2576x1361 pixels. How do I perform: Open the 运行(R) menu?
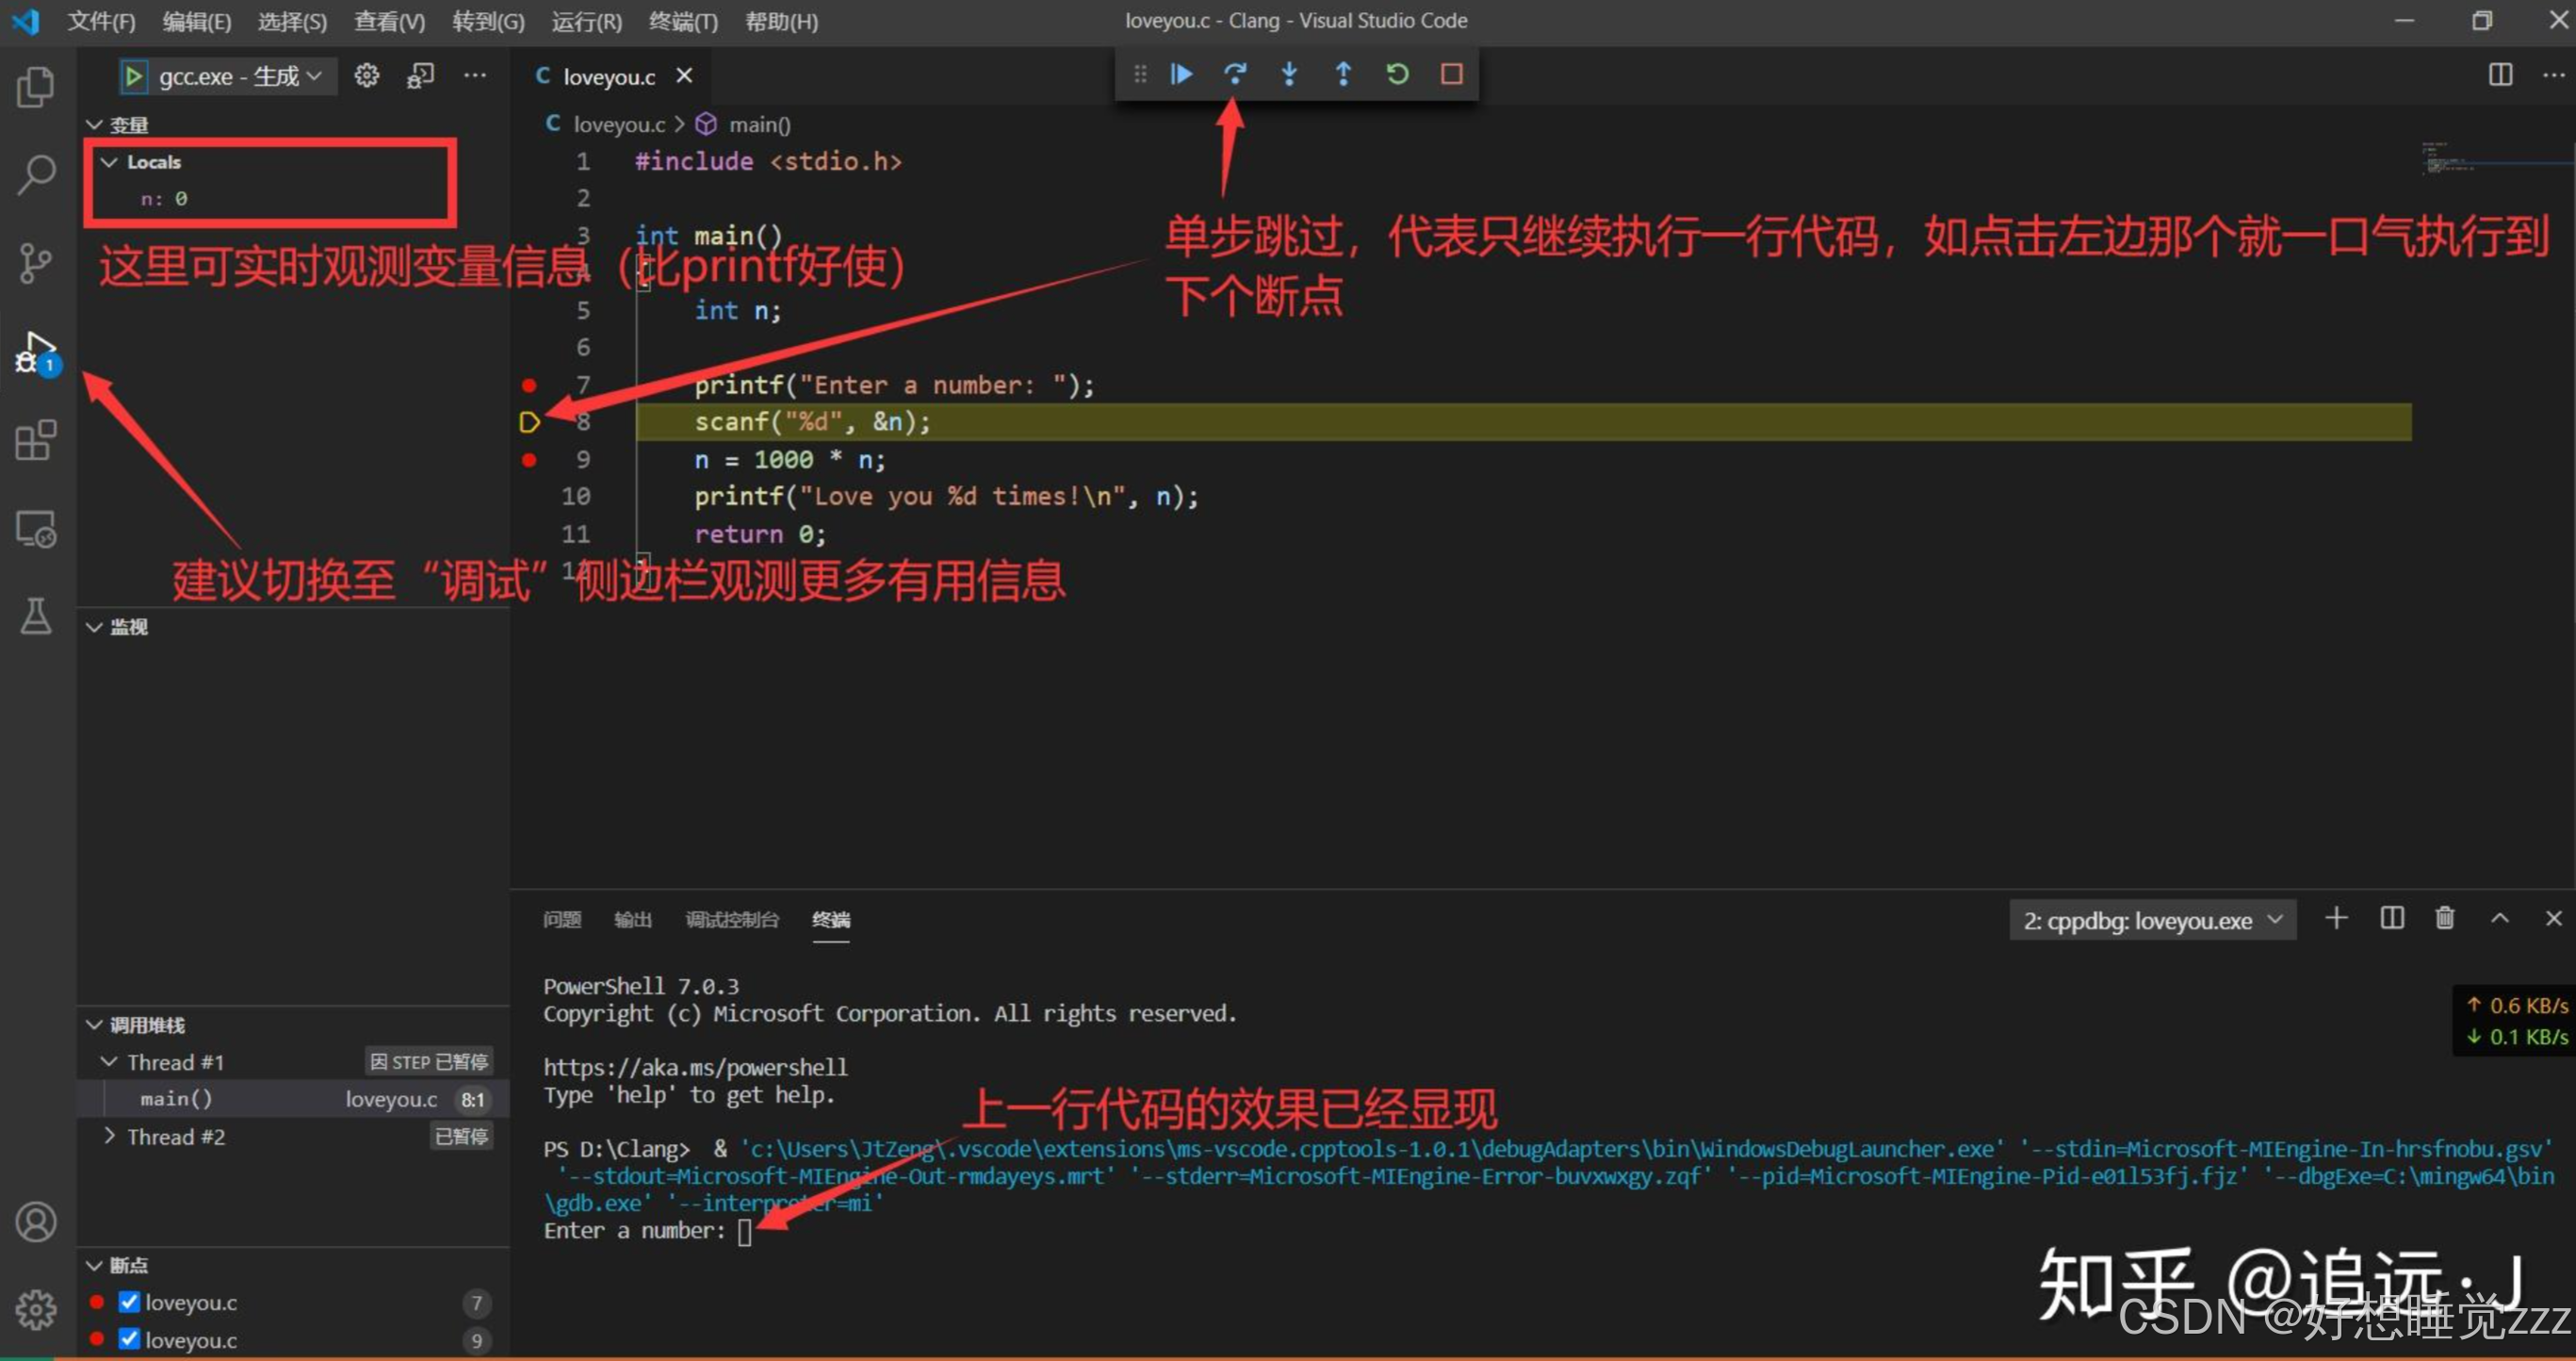586,21
